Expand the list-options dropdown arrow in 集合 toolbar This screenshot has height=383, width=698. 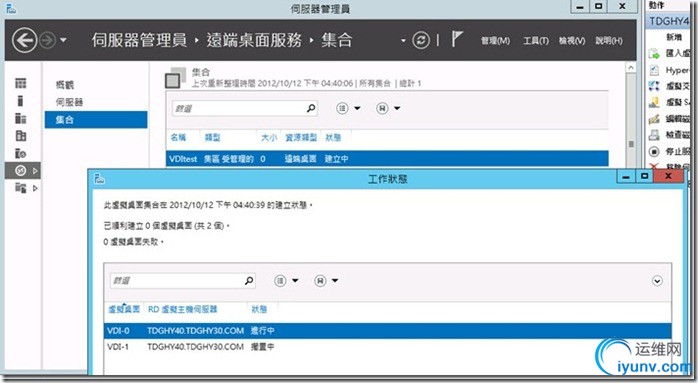pyautogui.click(x=357, y=108)
